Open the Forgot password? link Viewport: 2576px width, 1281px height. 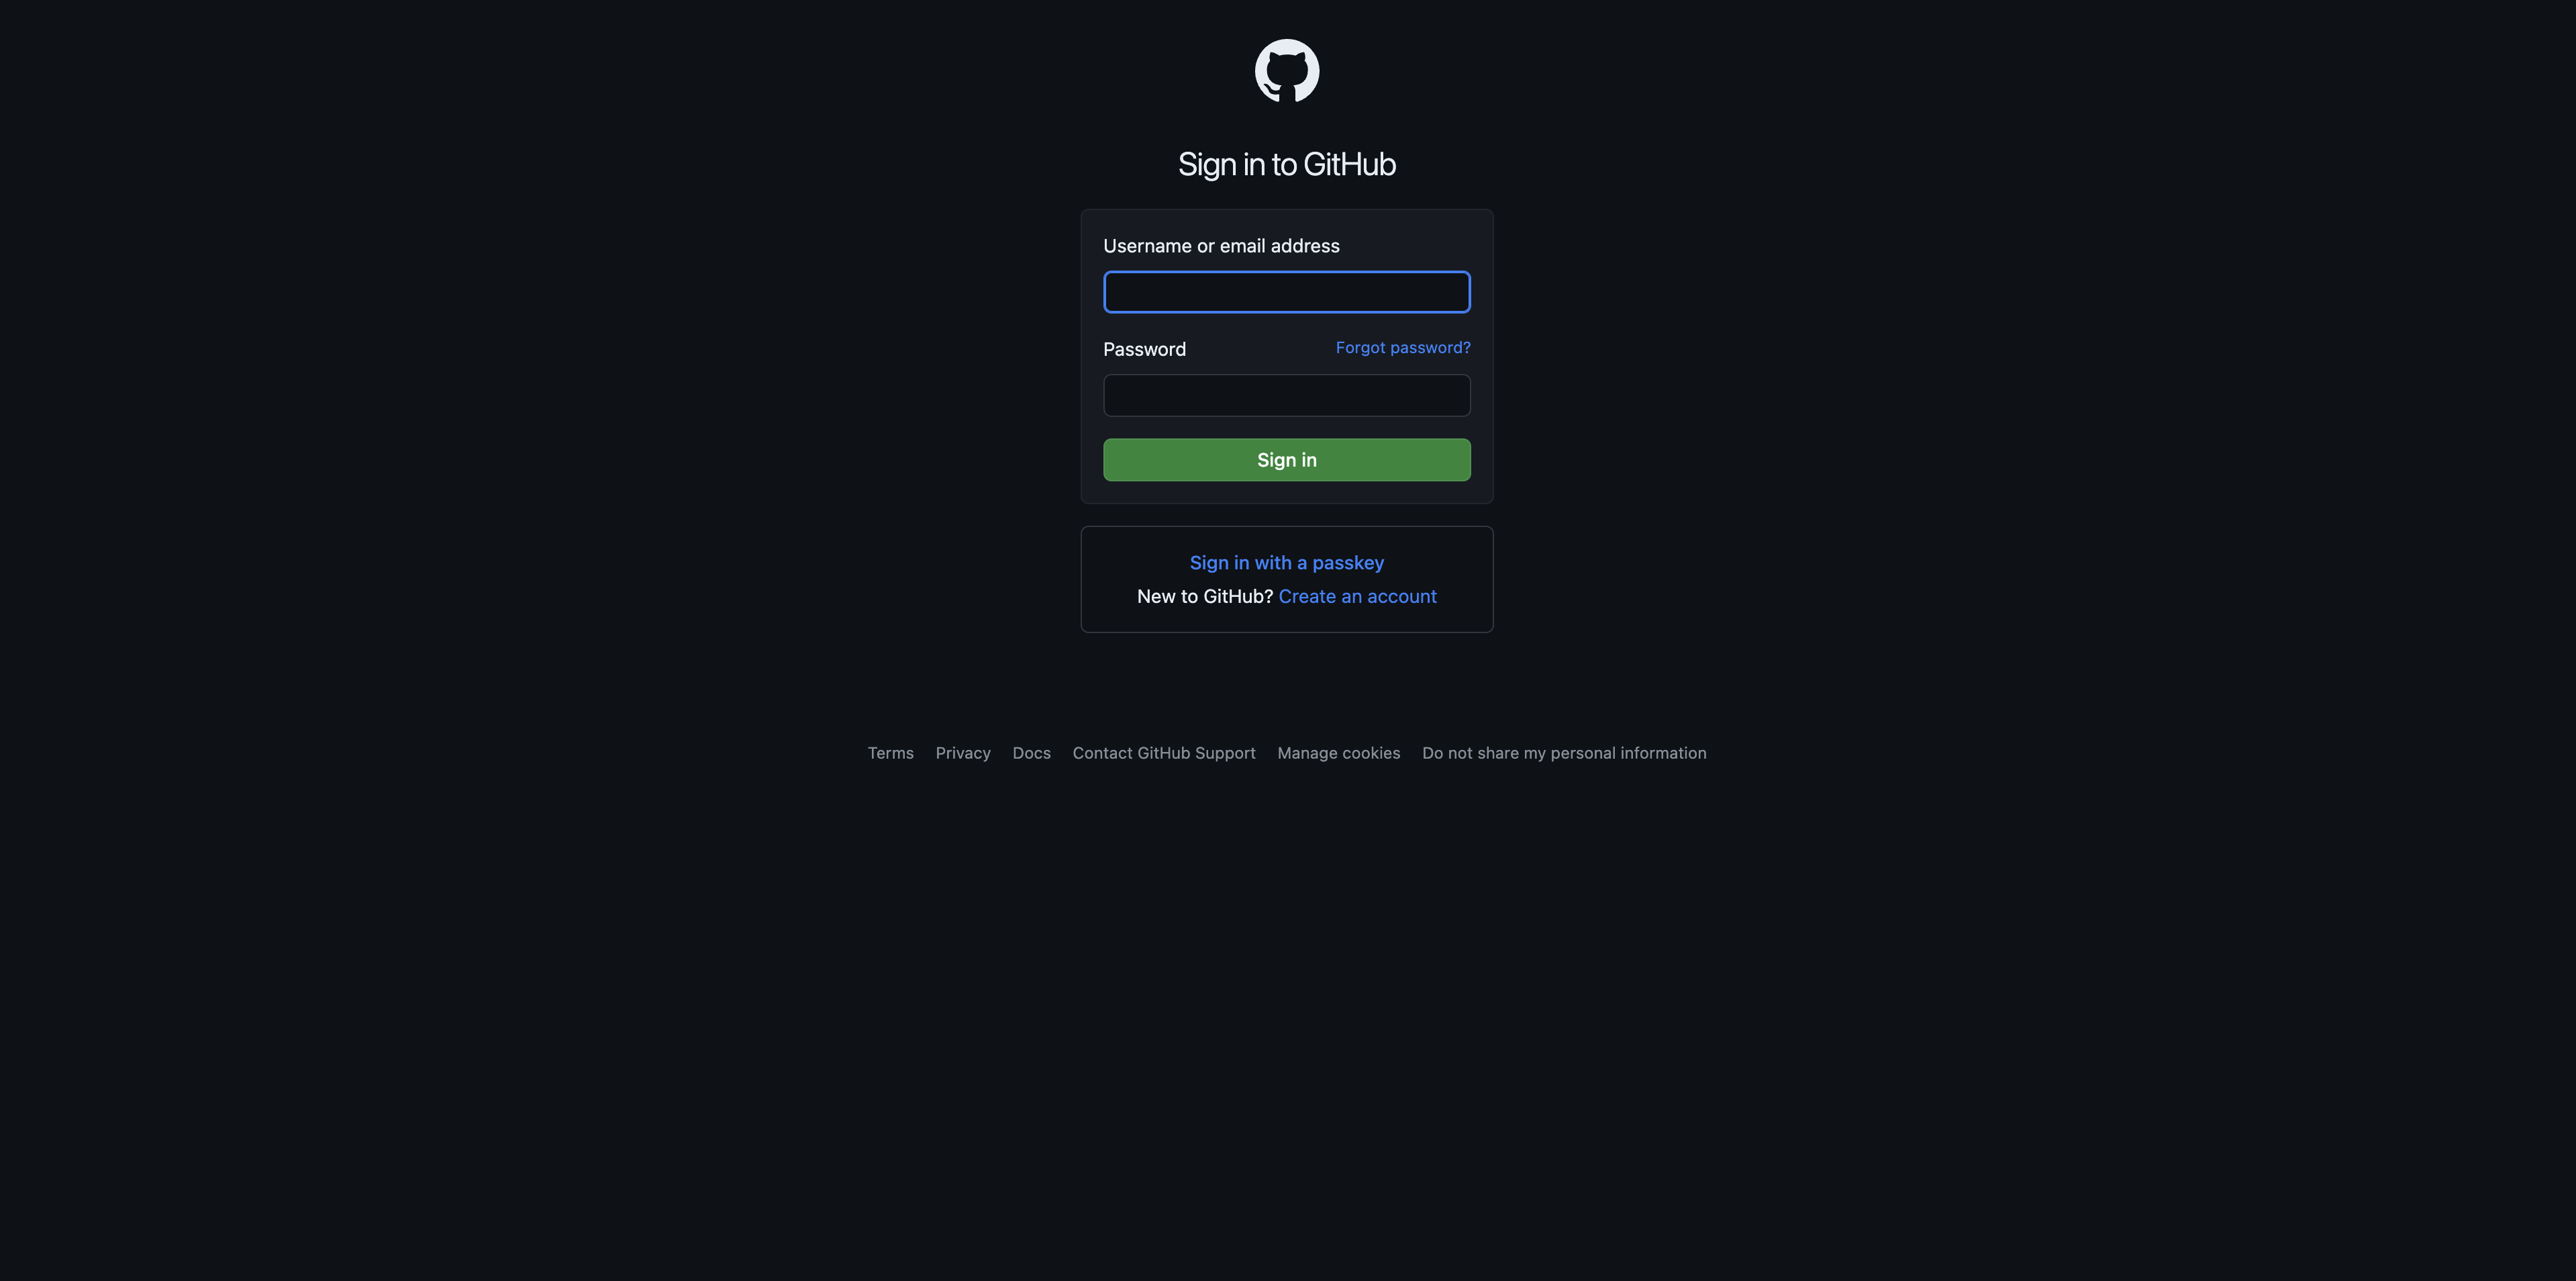tap(1403, 348)
